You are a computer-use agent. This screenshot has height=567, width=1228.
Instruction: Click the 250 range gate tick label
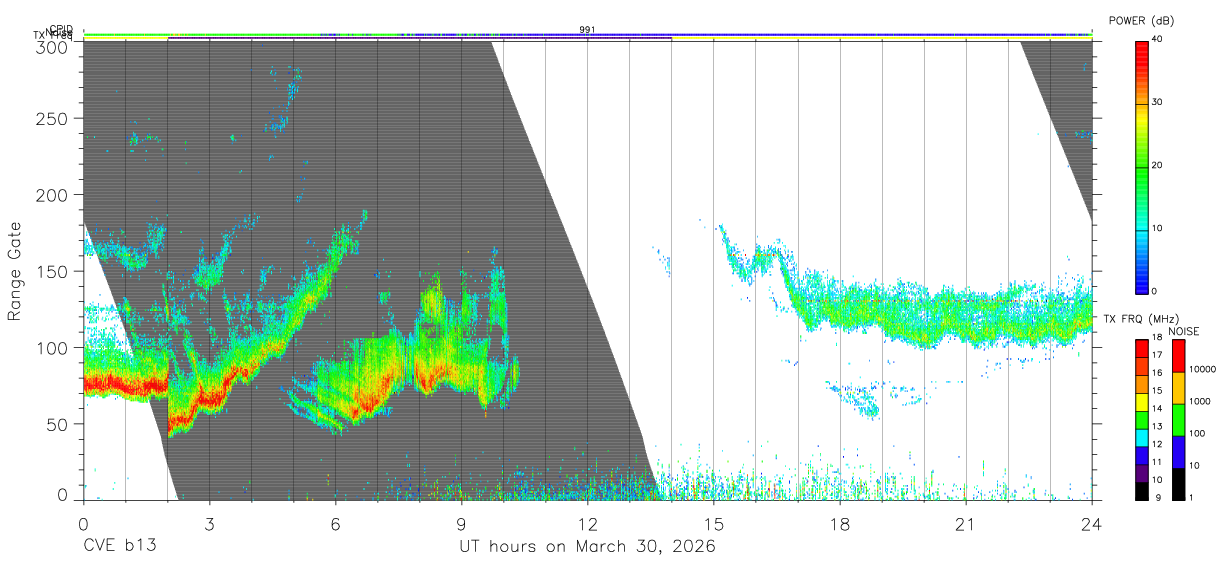pyautogui.click(x=51, y=118)
